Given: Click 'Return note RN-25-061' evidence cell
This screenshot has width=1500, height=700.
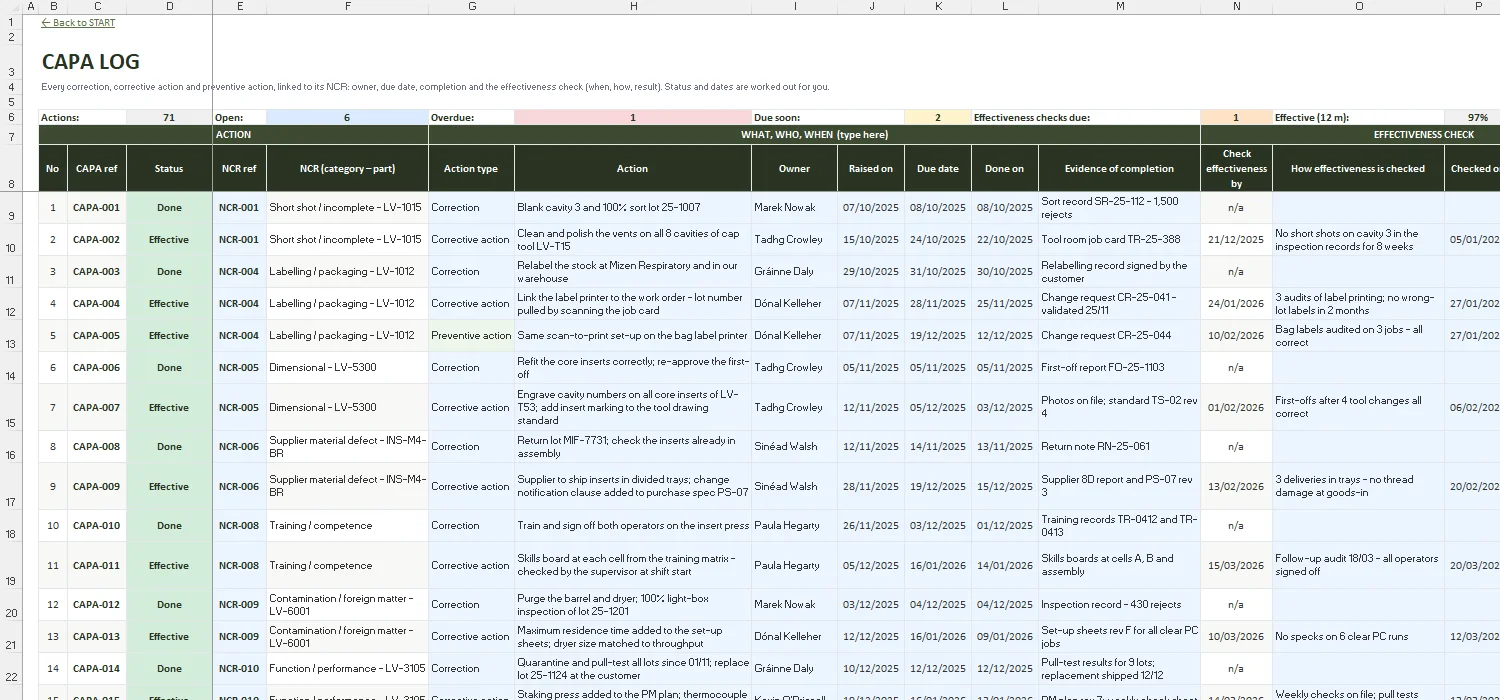Looking at the screenshot, I should tap(1120, 446).
